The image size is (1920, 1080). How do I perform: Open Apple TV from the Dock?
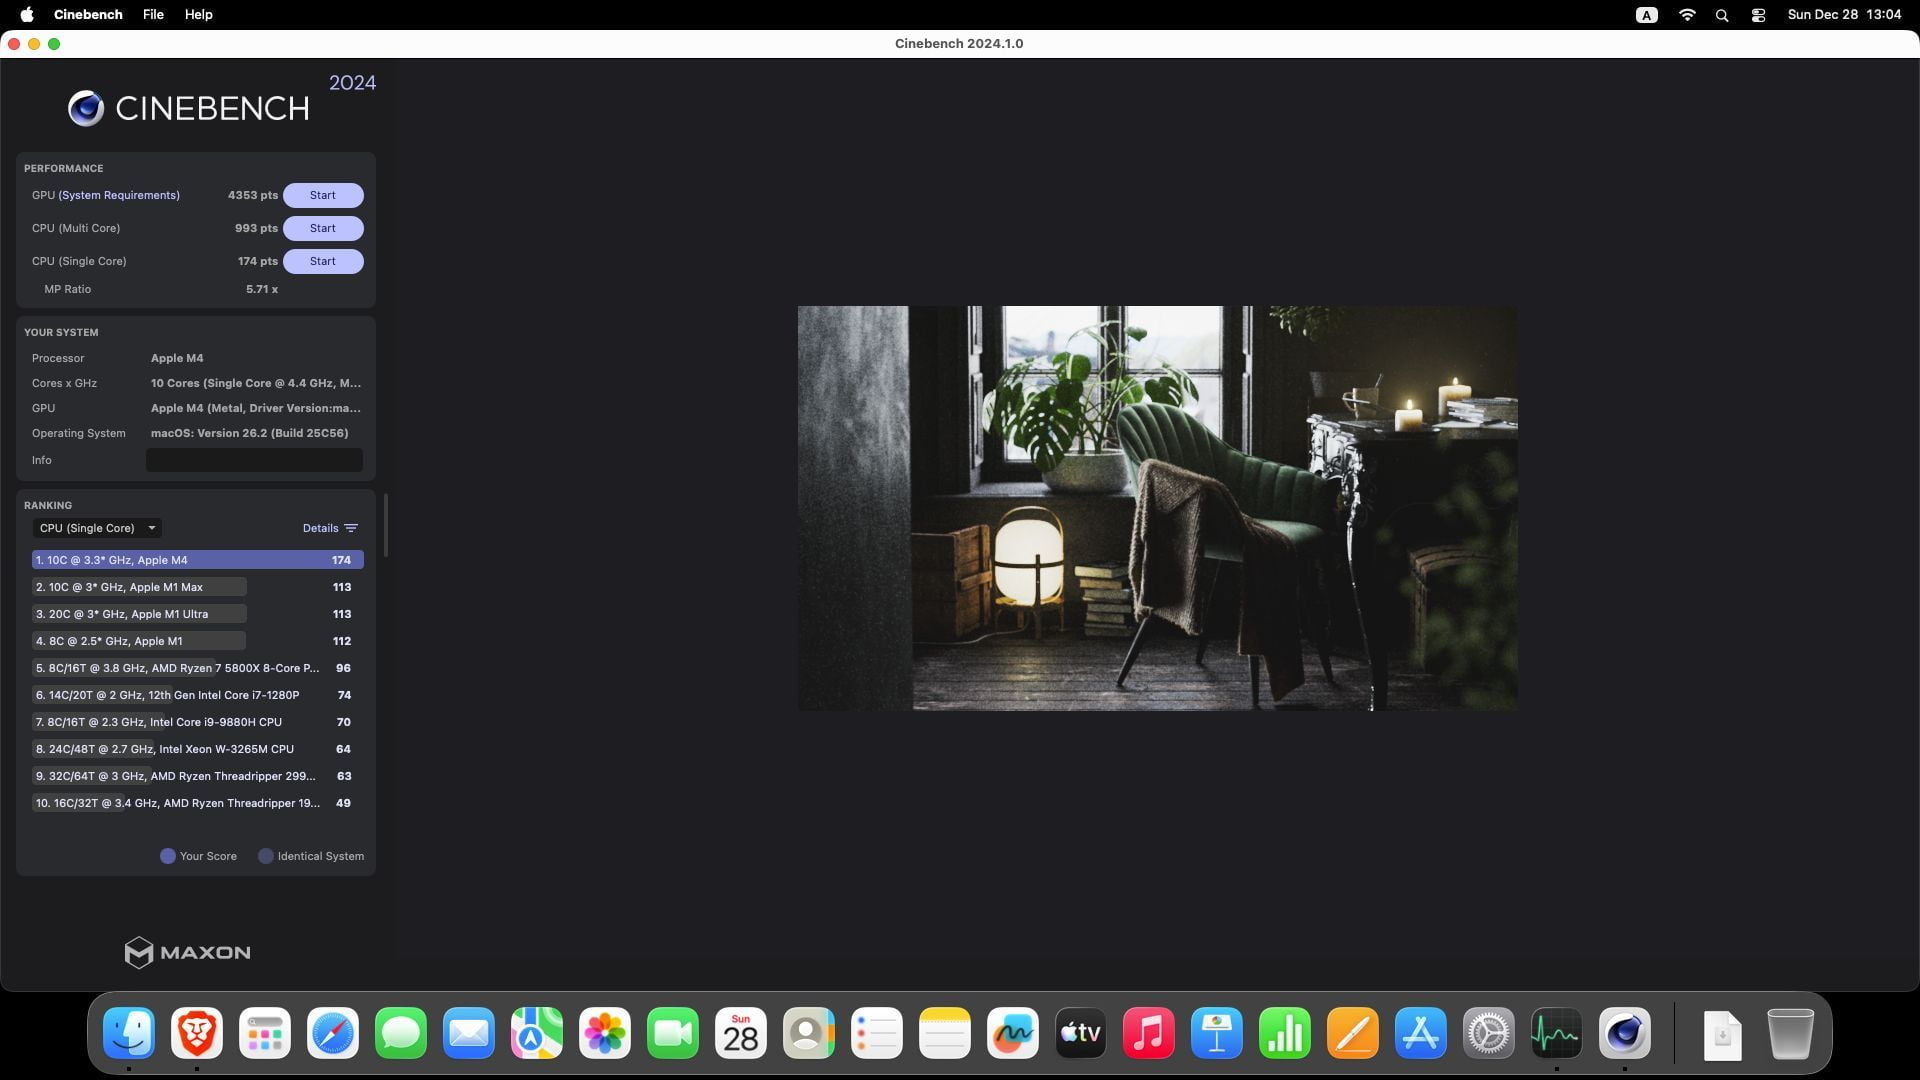[x=1081, y=1033]
